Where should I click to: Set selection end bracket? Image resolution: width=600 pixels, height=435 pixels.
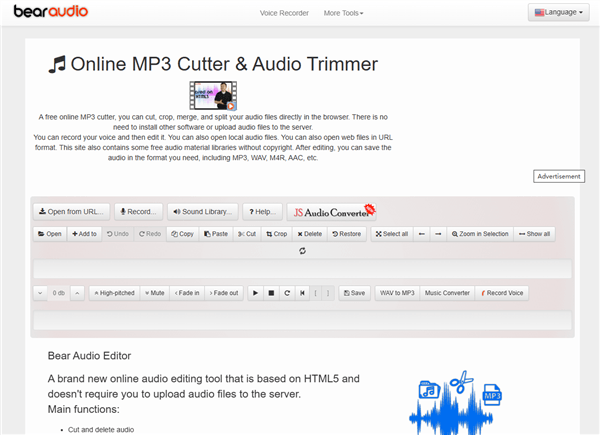pyautogui.click(x=328, y=293)
